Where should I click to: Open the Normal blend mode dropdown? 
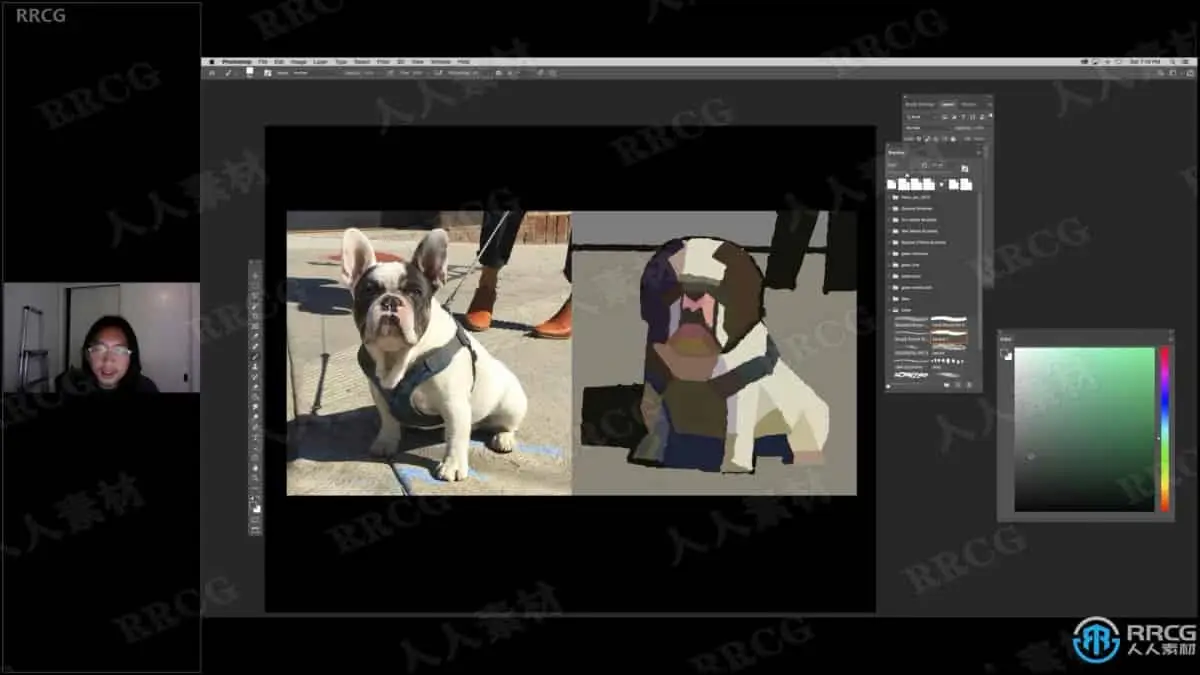(x=928, y=128)
